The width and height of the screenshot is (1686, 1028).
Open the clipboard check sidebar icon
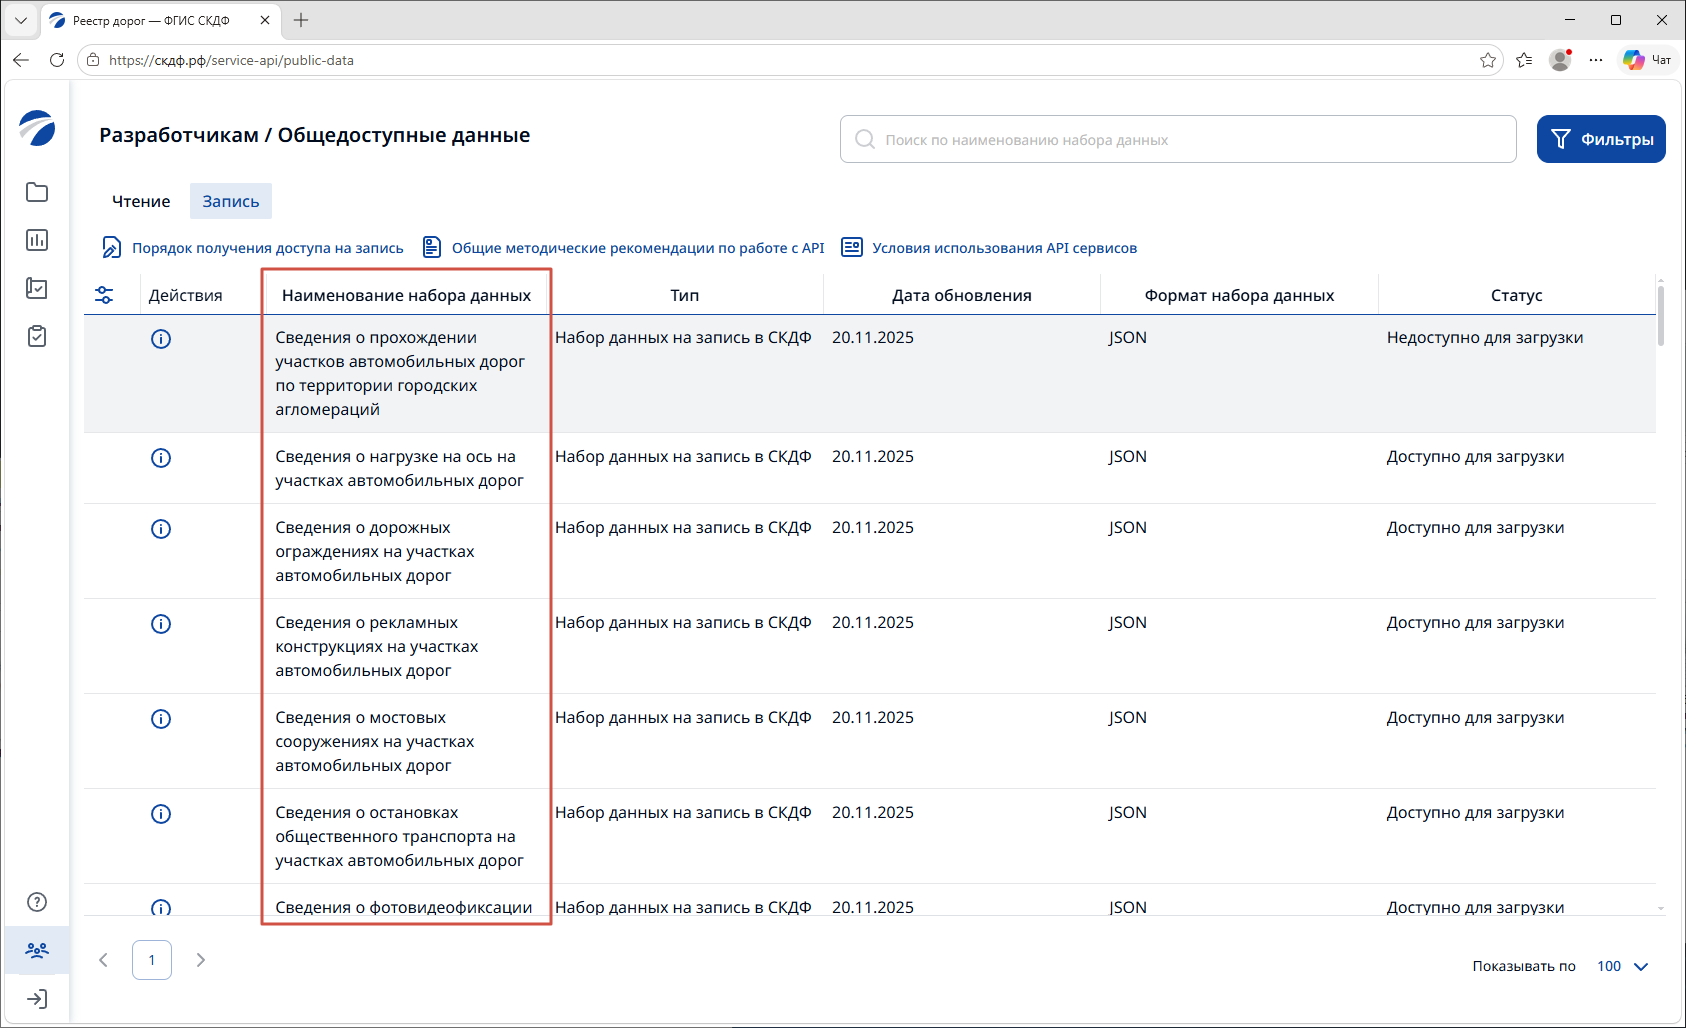pyautogui.click(x=37, y=336)
